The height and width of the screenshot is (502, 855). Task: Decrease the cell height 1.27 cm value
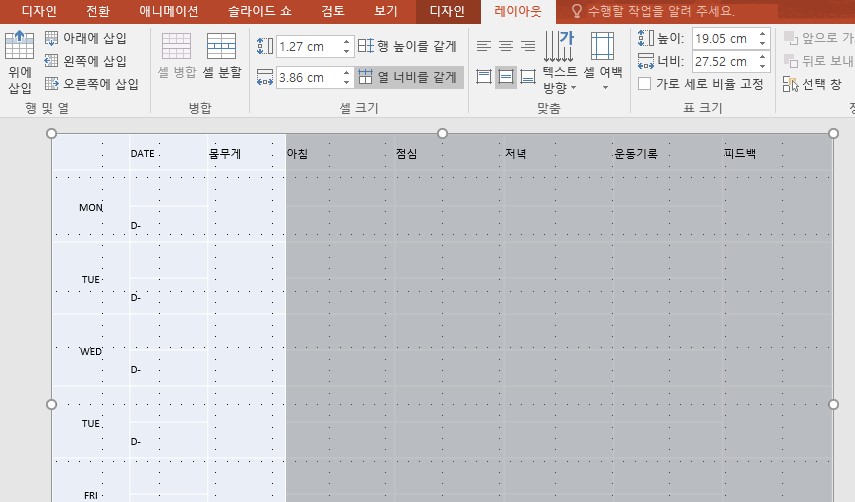coord(346,51)
